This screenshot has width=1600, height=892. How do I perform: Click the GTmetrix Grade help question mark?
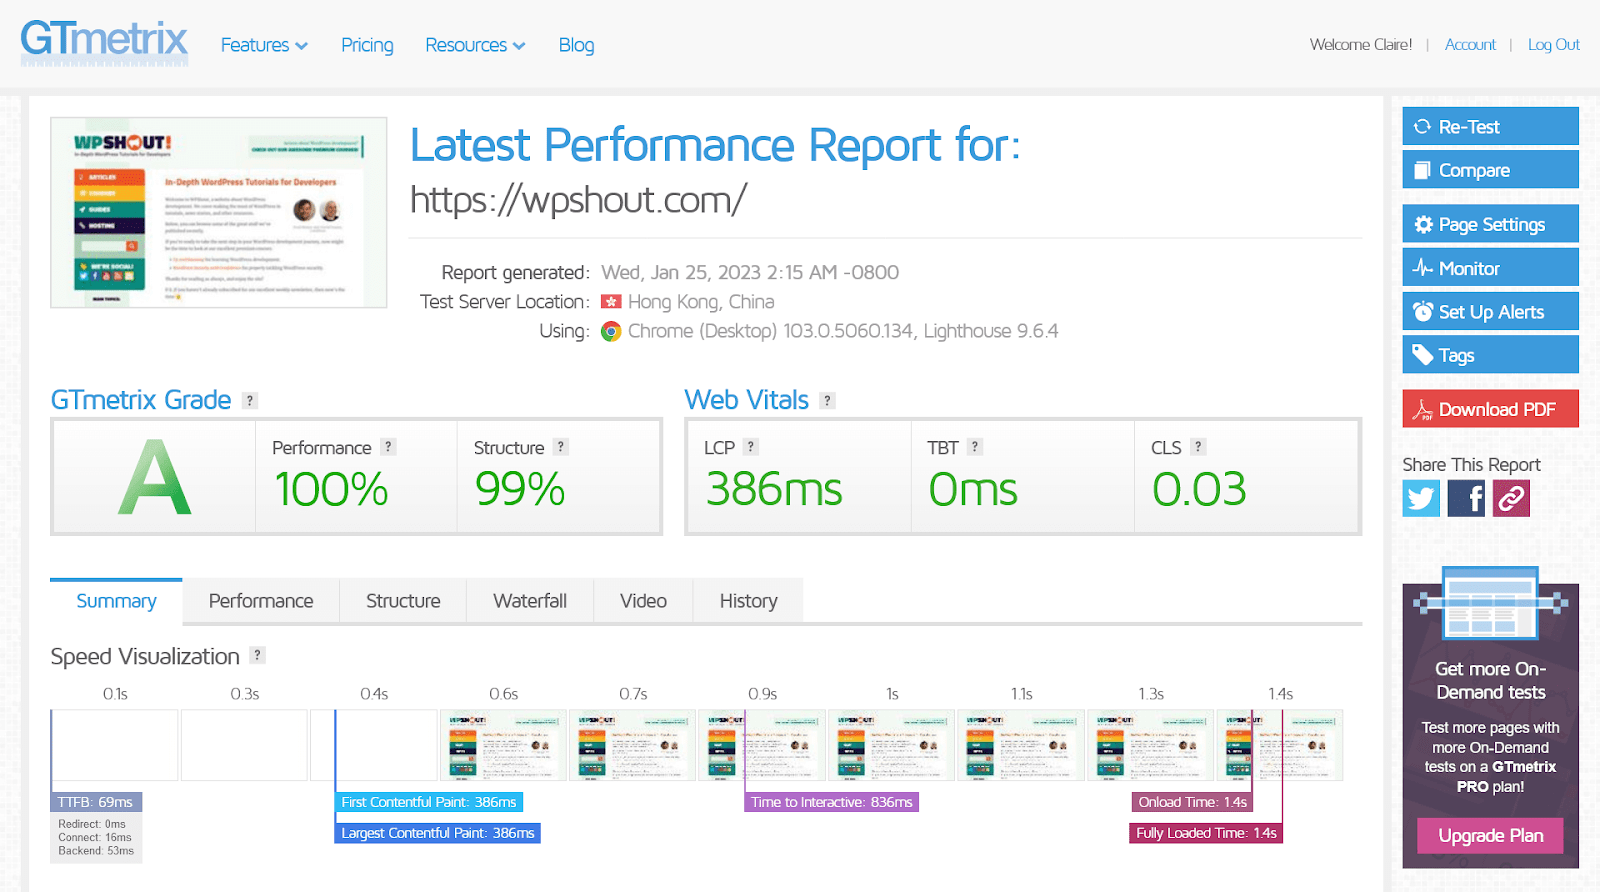coord(251,400)
